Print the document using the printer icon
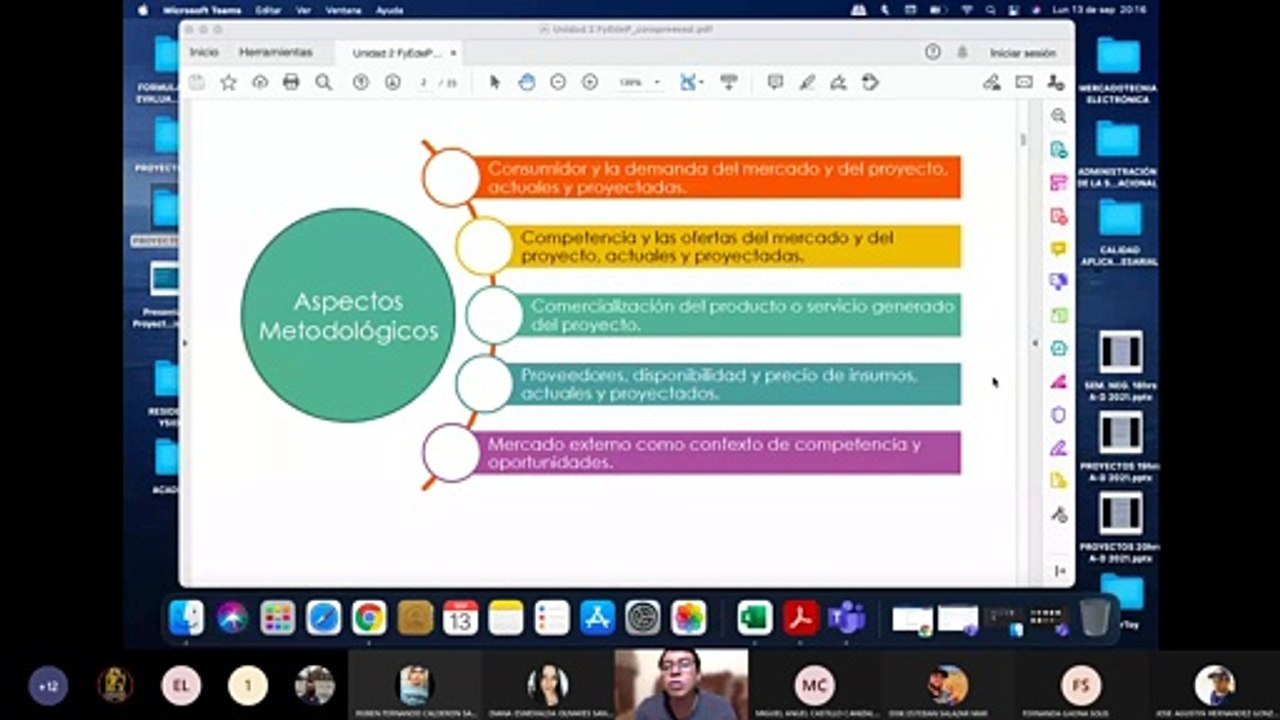The image size is (1280, 720). pyautogui.click(x=291, y=83)
